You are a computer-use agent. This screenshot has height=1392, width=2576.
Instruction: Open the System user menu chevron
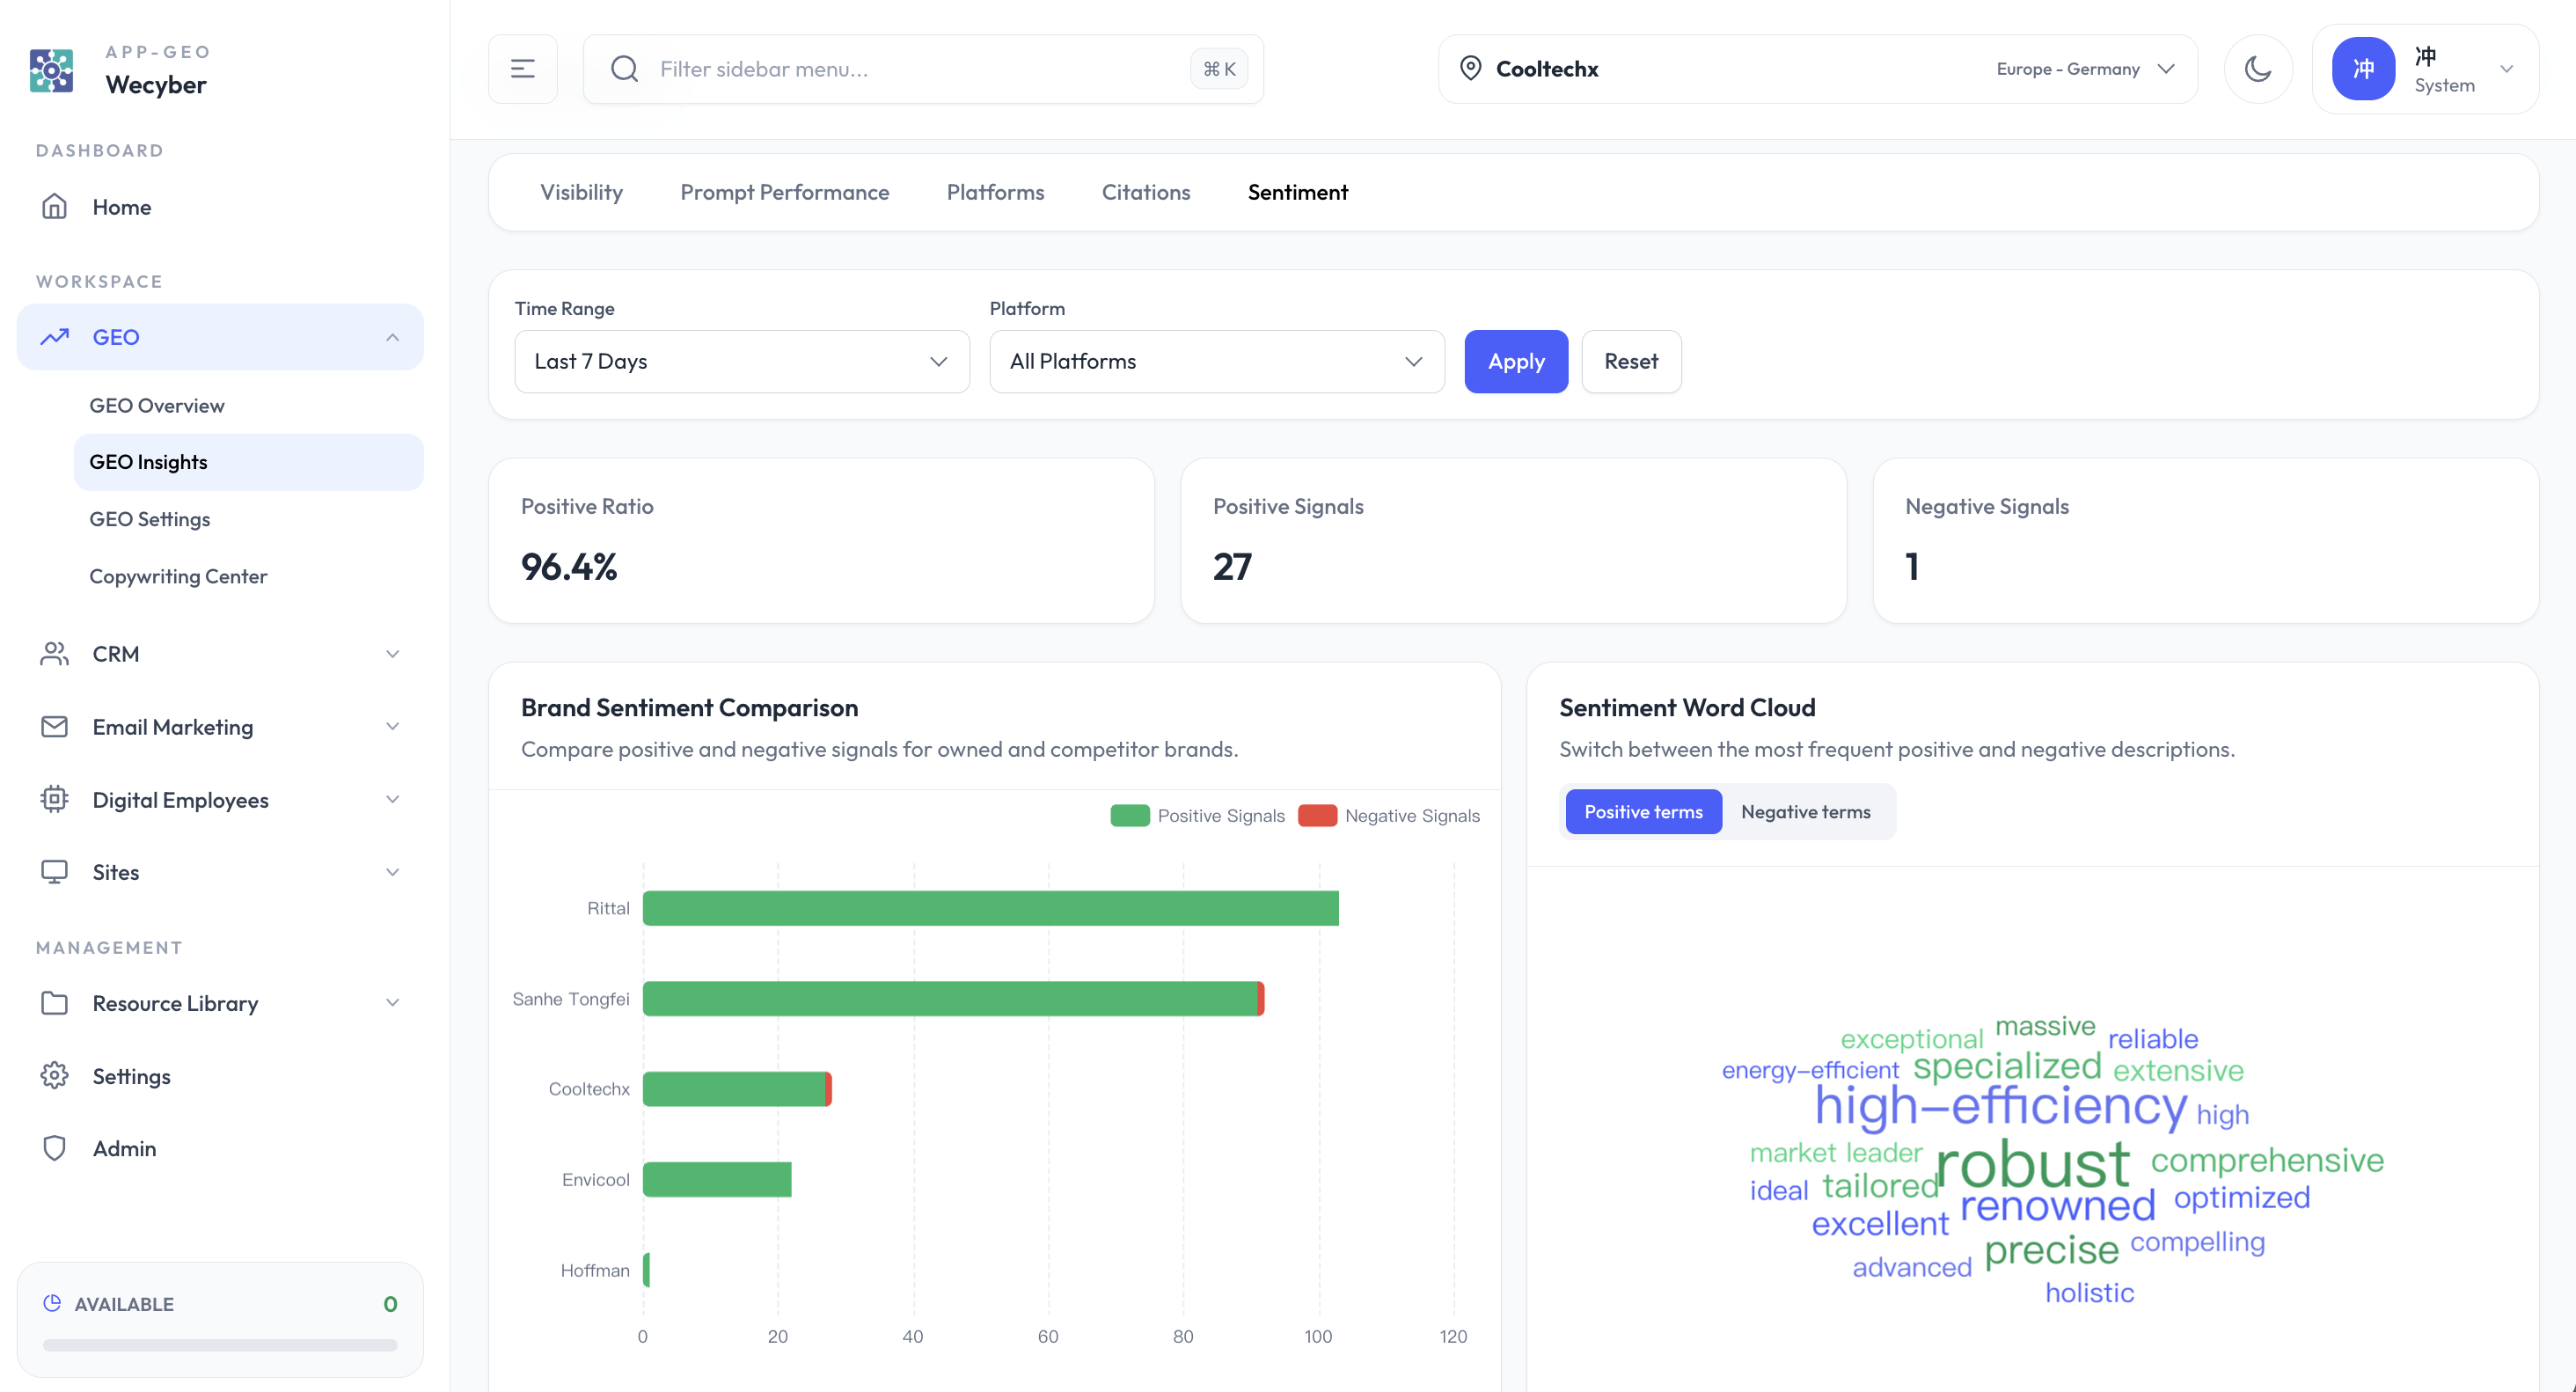tap(2507, 69)
